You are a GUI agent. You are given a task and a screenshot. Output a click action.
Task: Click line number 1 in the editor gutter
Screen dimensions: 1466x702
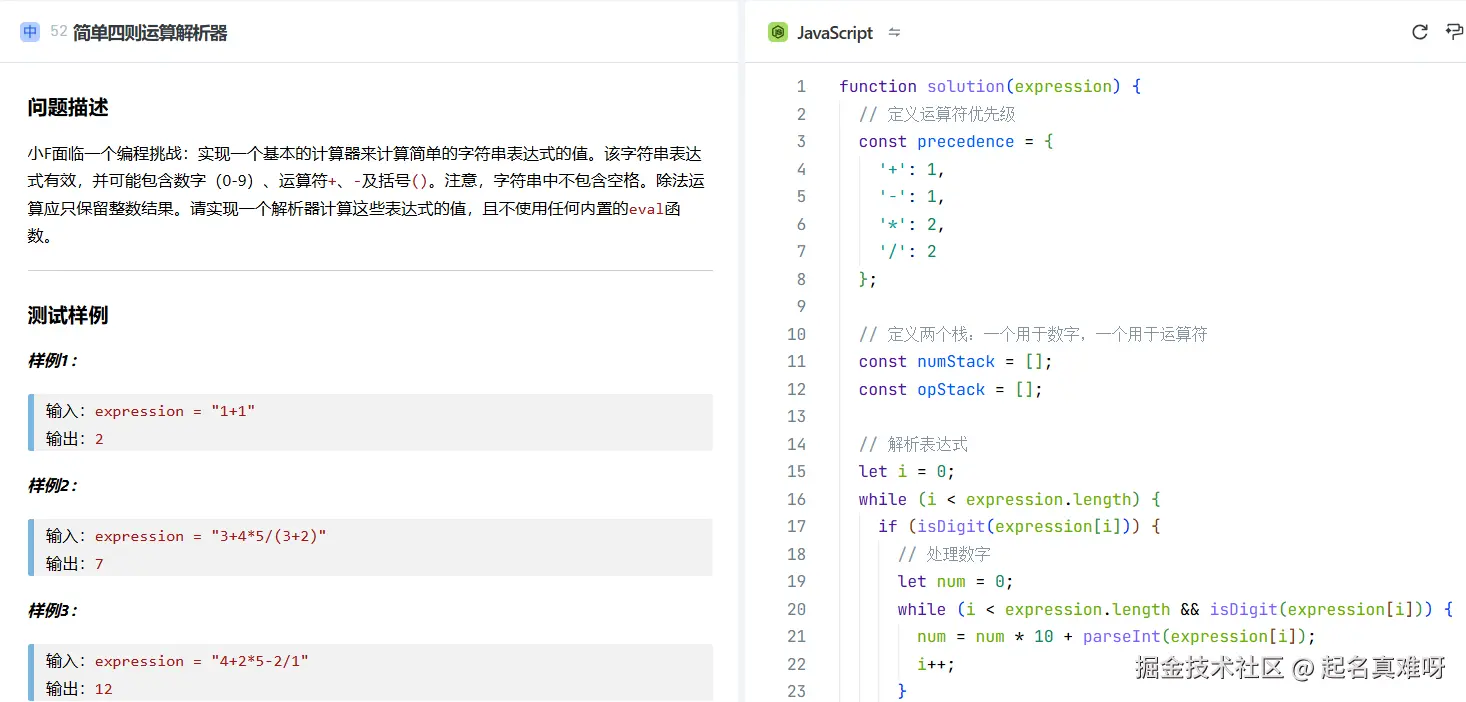point(800,87)
